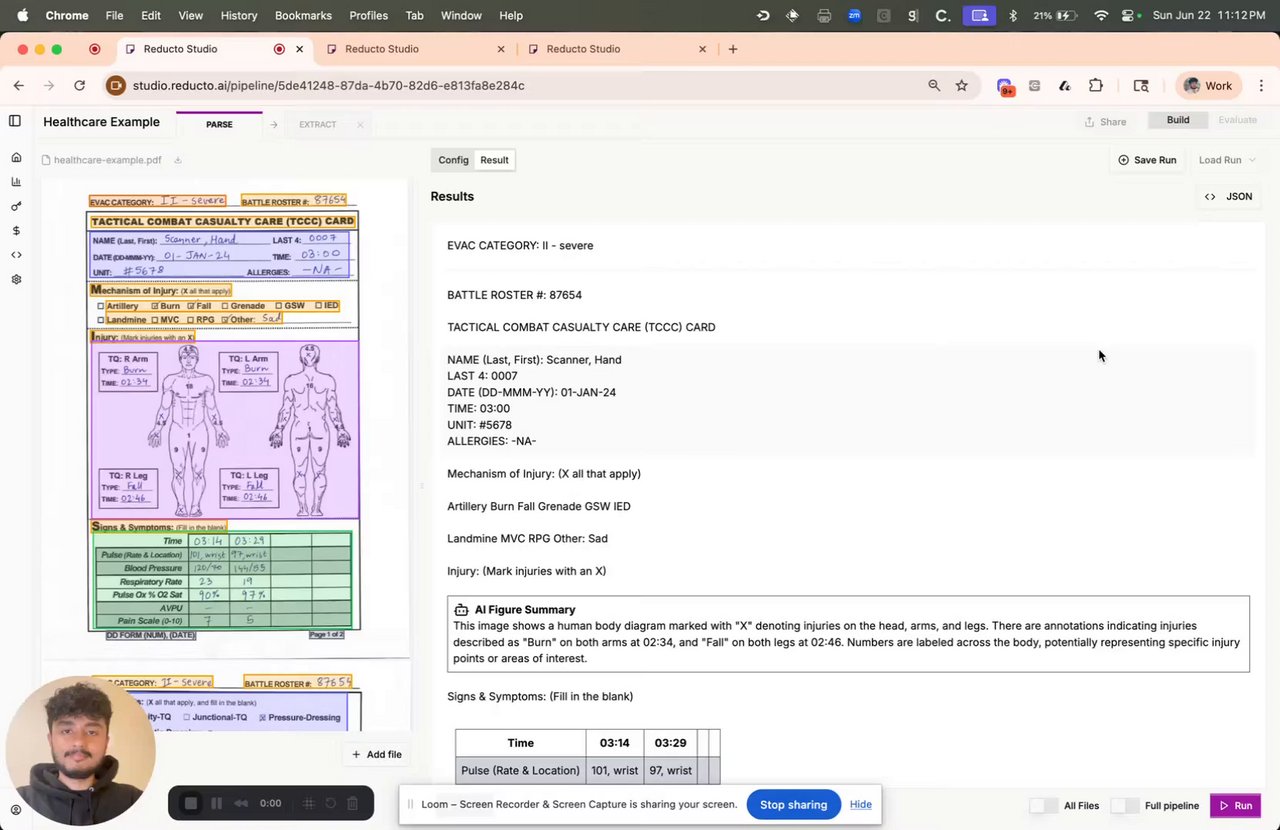Screen dimensions: 1280x830
Task: Switch view to Build mode
Action: point(1178,120)
